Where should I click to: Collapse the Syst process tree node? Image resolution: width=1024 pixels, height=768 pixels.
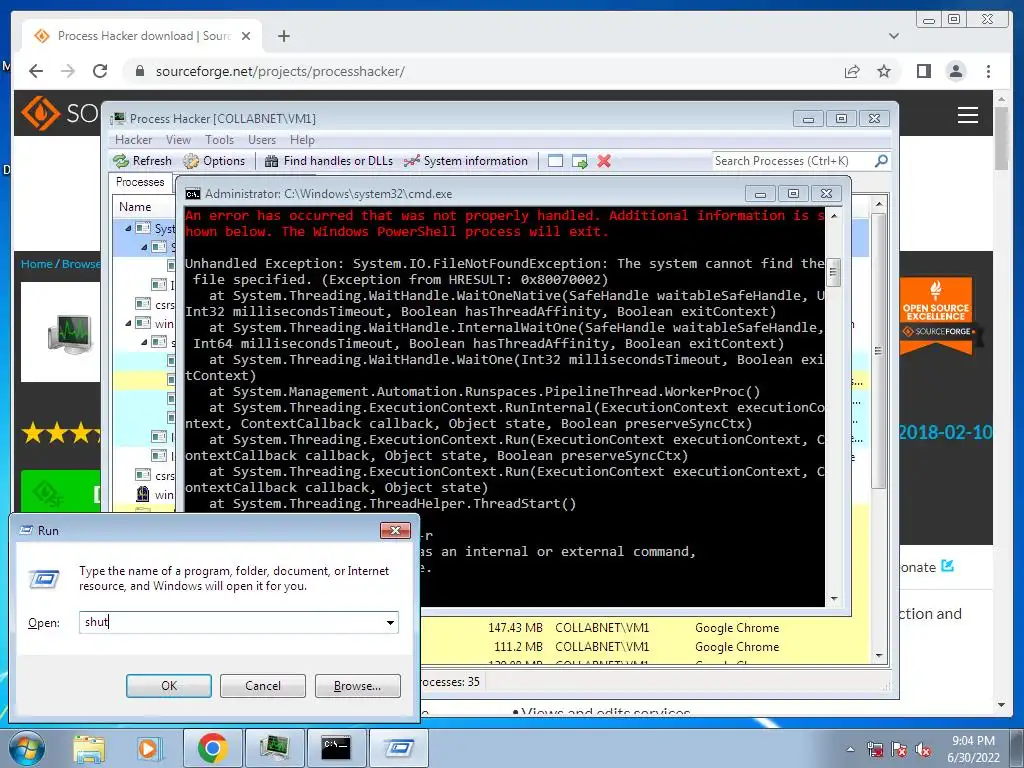[x=128, y=228]
